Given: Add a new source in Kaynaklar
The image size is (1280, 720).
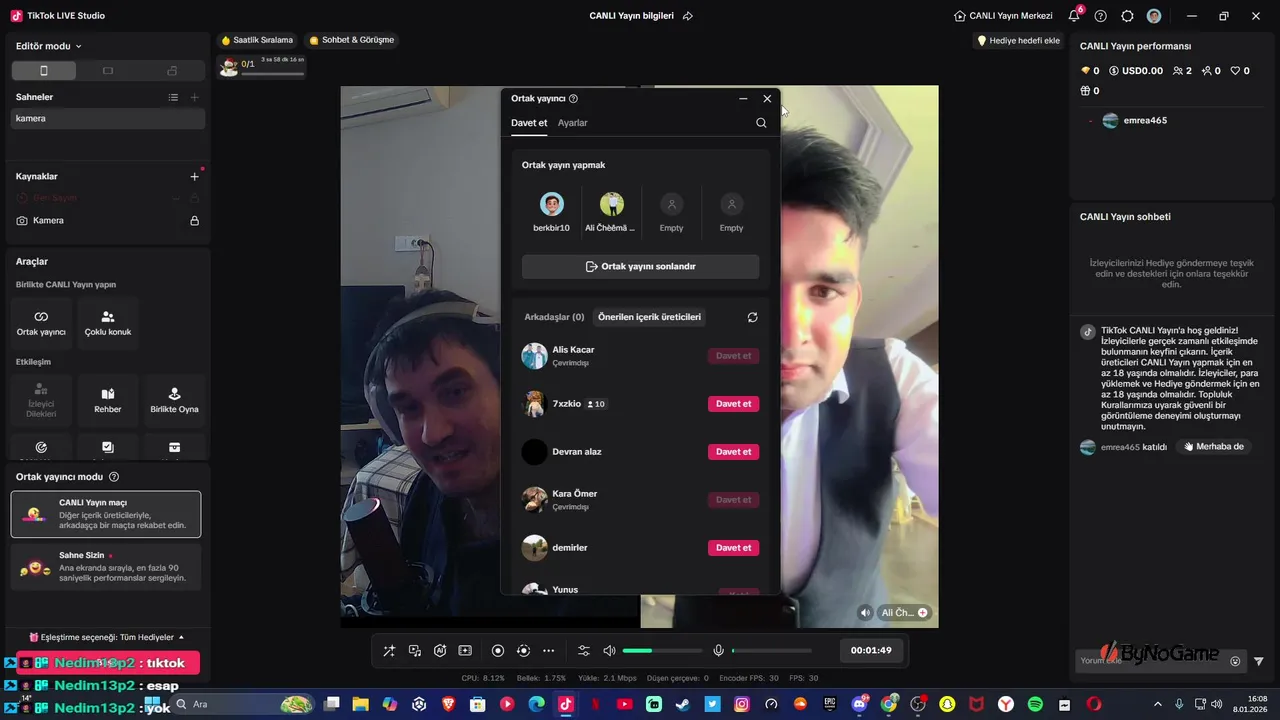Looking at the screenshot, I should coord(194,176).
